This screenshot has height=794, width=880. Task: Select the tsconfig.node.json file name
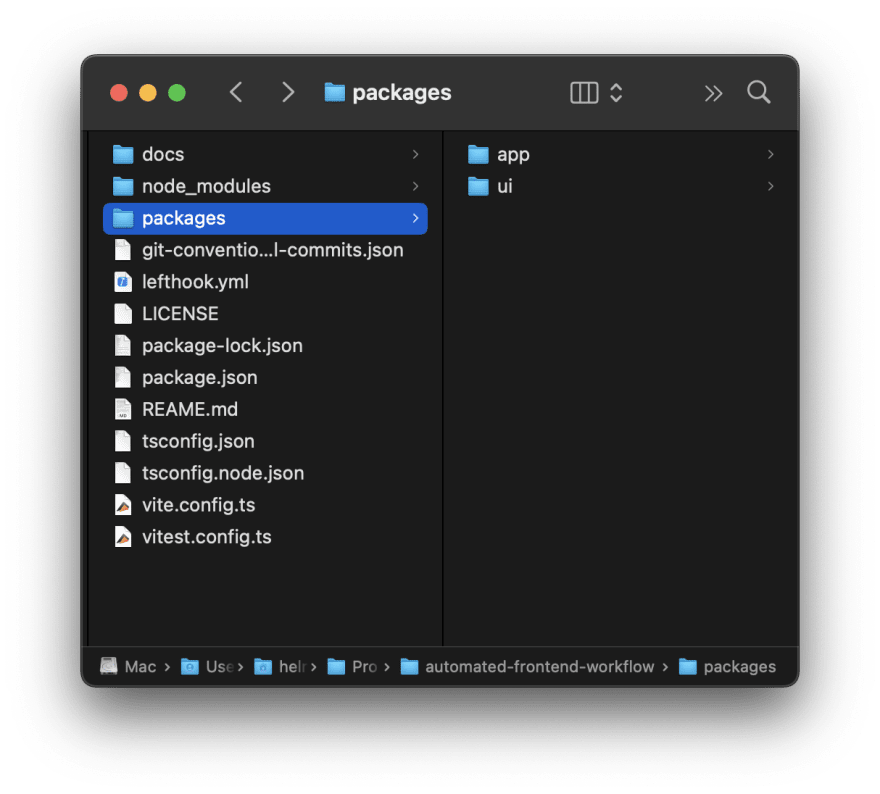pyautogui.click(x=223, y=474)
